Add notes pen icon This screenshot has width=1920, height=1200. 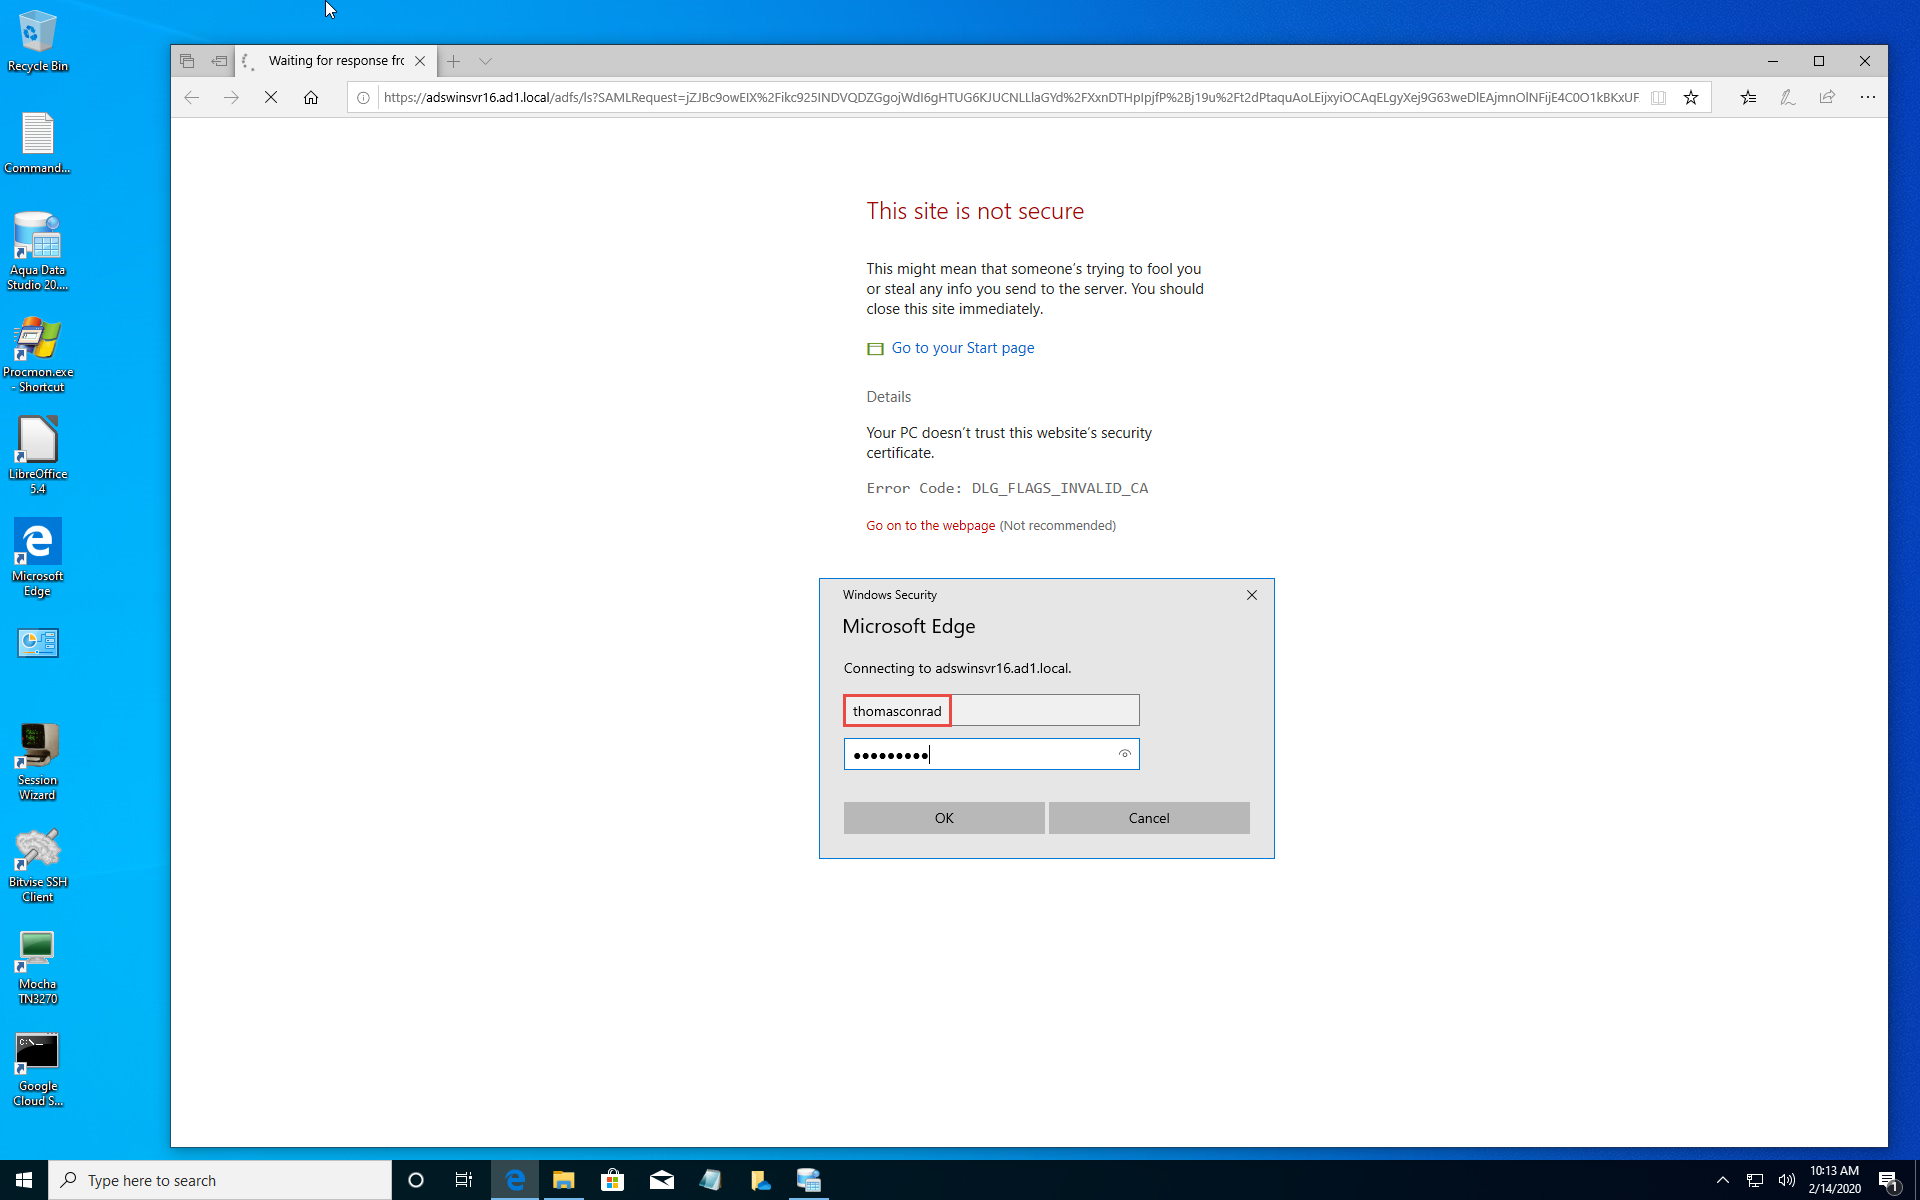[x=1788, y=97]
